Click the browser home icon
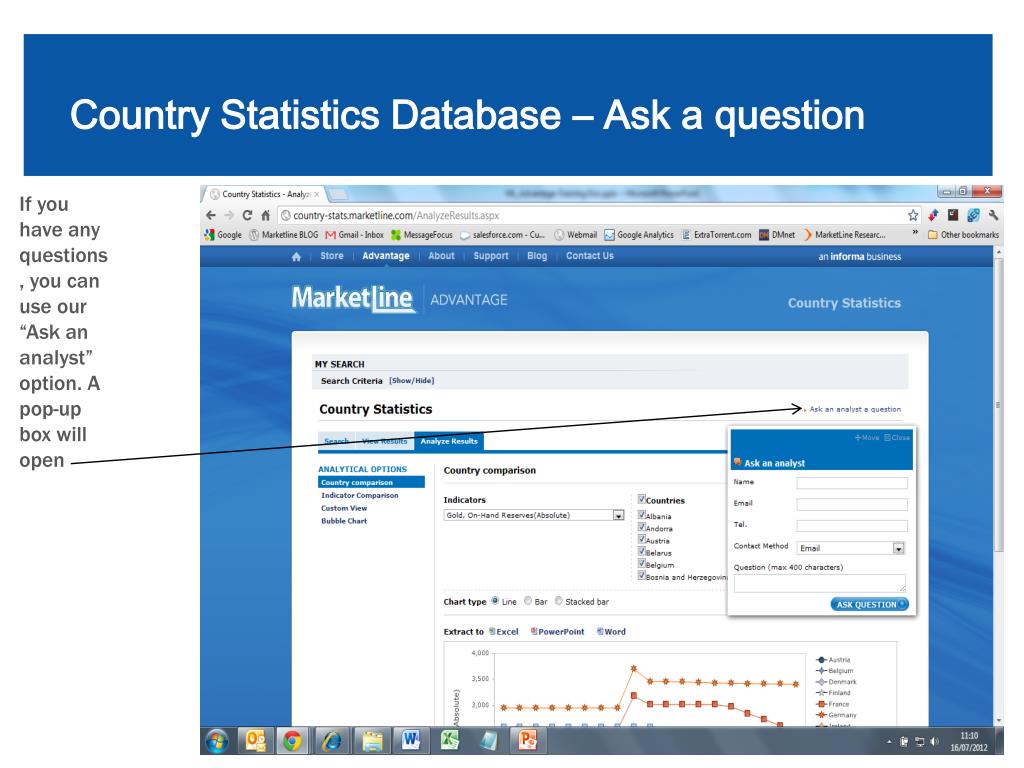 tap(265, 215)
